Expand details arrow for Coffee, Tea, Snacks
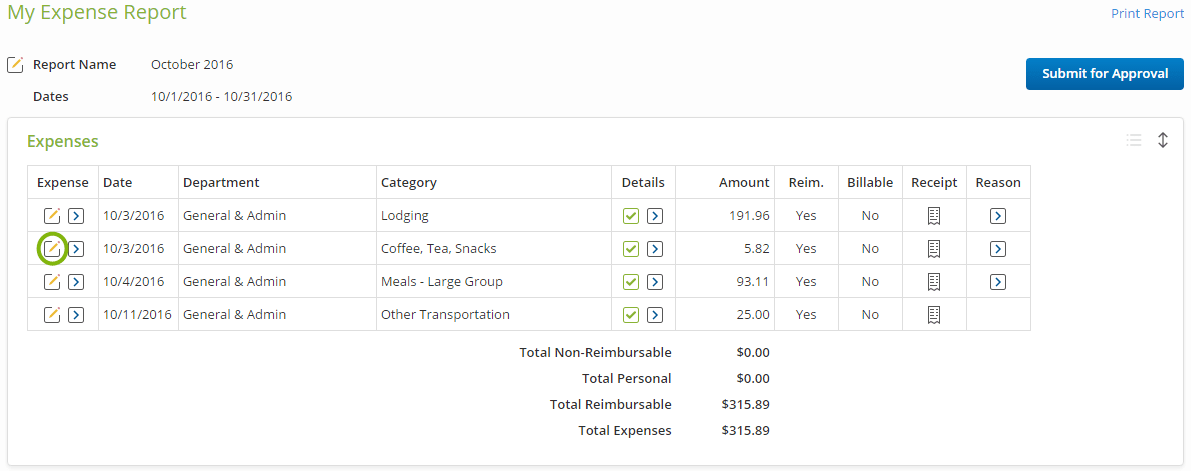The image size is (1191, 471). (655, 248)
